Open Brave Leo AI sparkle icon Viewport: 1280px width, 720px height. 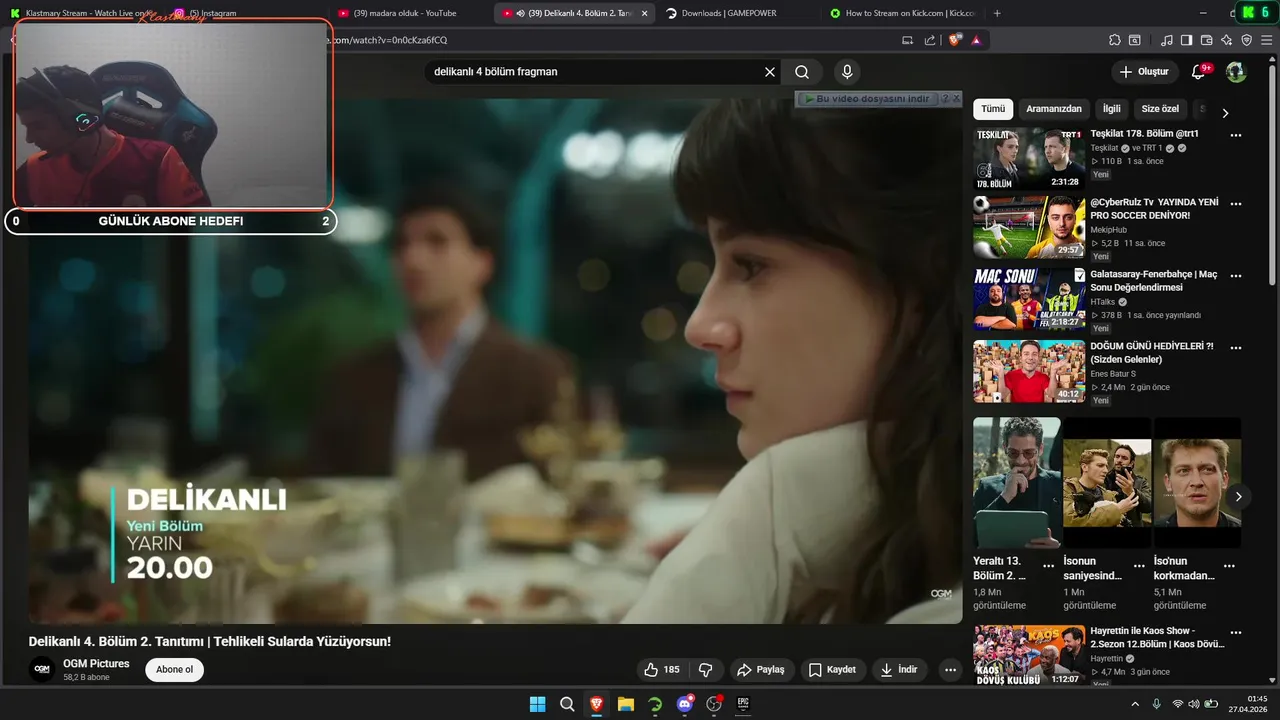point(1227,40)
